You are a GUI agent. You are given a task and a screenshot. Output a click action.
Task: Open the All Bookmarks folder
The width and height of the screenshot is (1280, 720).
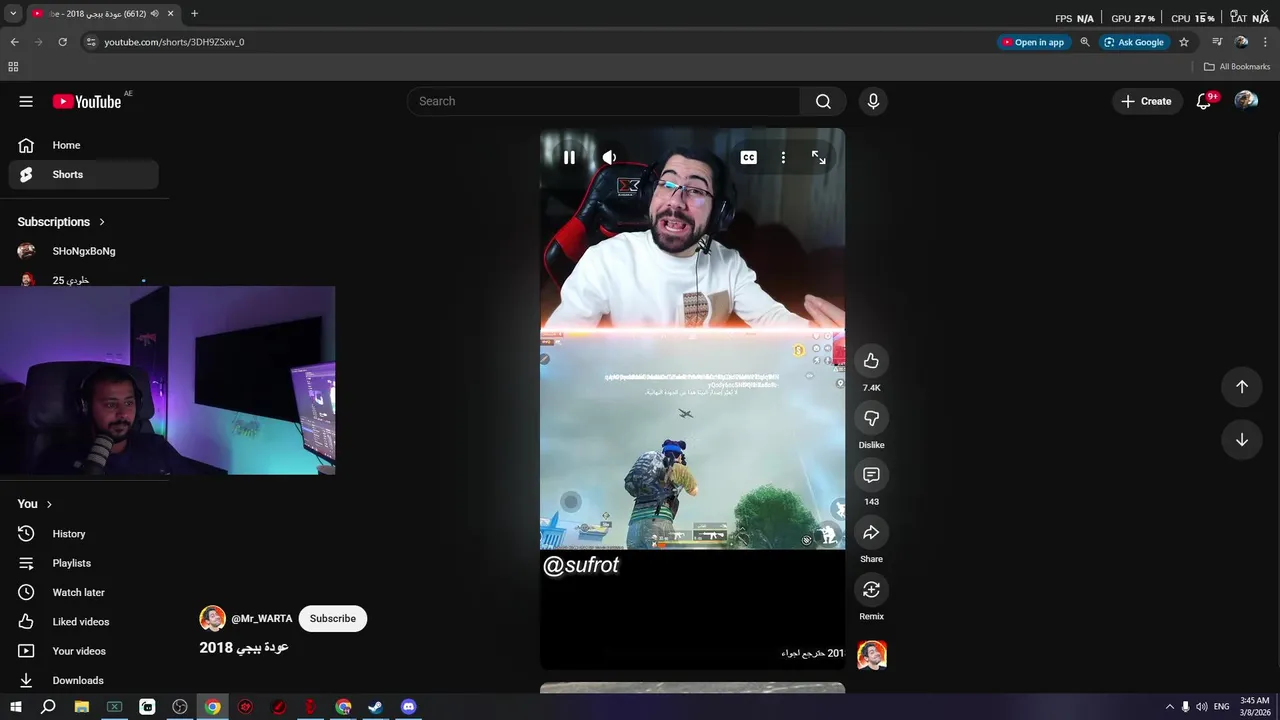pos(1237,67)
